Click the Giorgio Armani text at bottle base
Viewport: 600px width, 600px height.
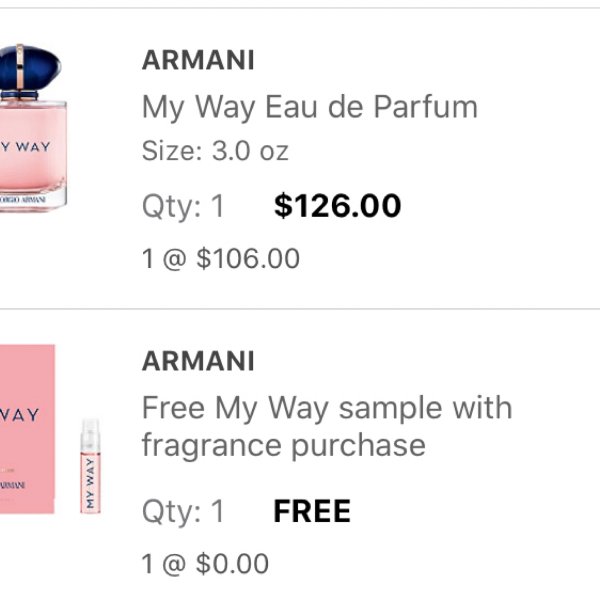[x=23, y=199]
